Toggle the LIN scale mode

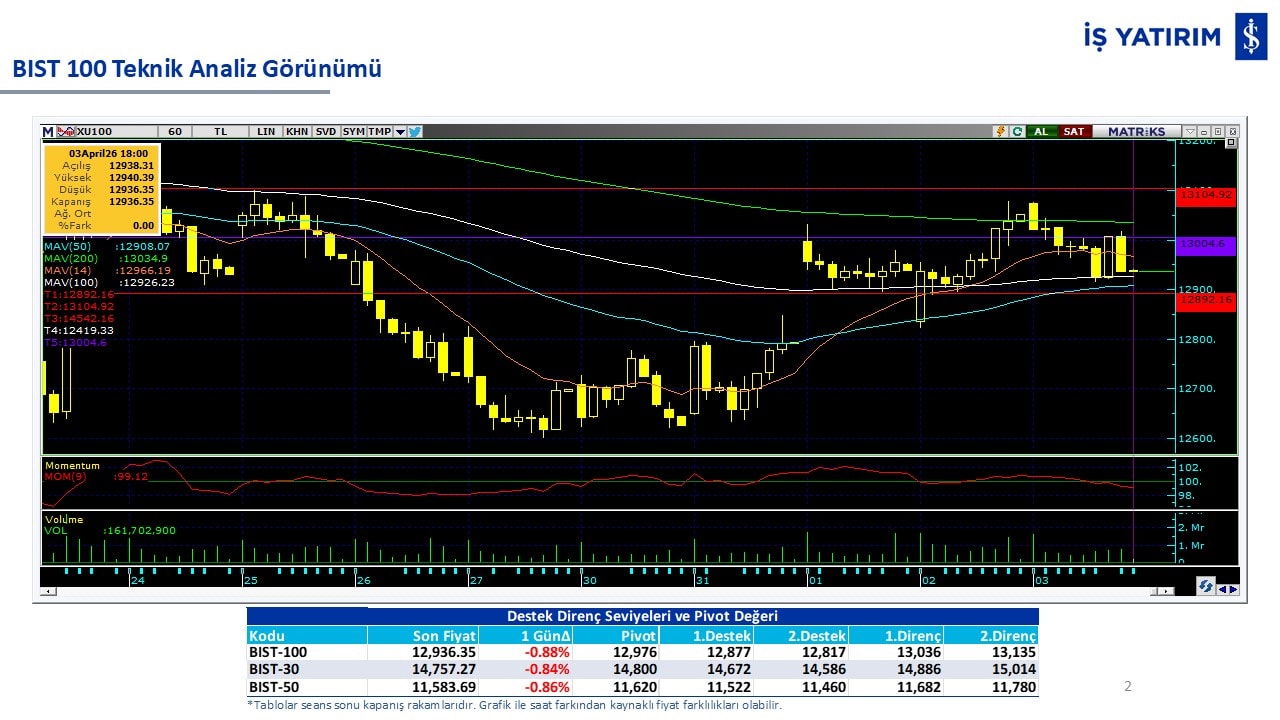tap(266, 131)
